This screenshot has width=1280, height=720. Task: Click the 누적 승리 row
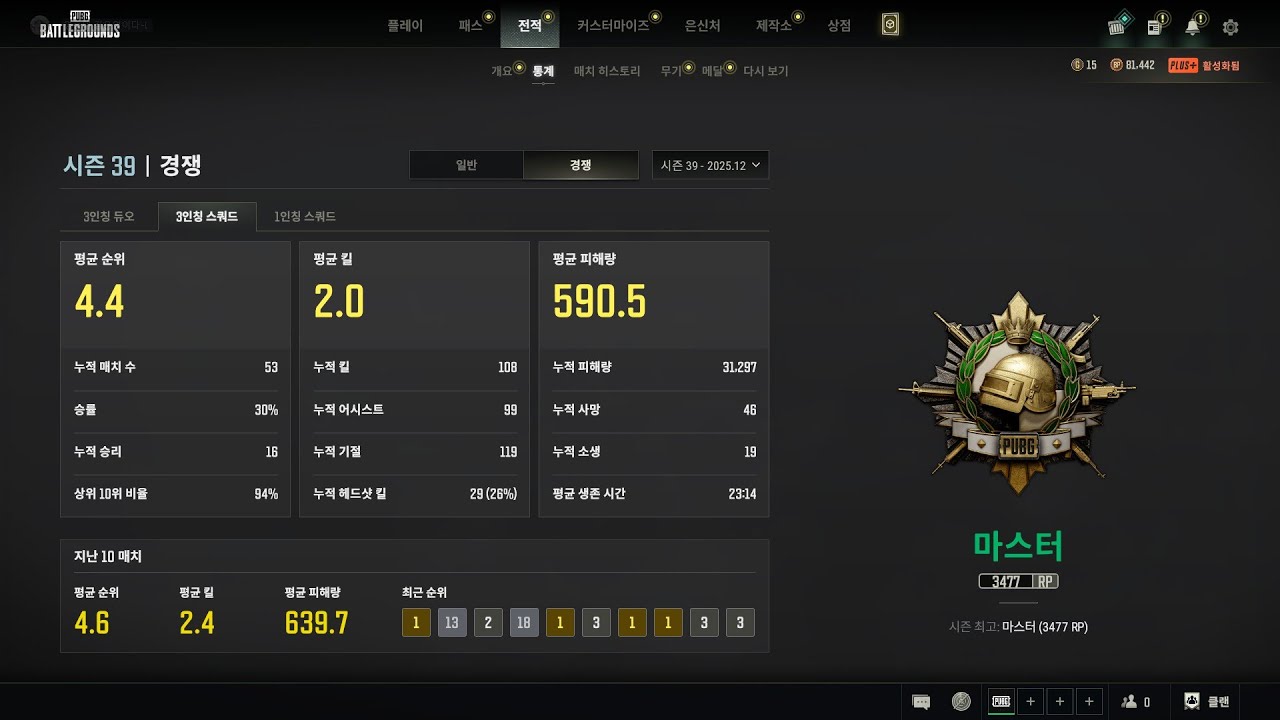point(175,452)
